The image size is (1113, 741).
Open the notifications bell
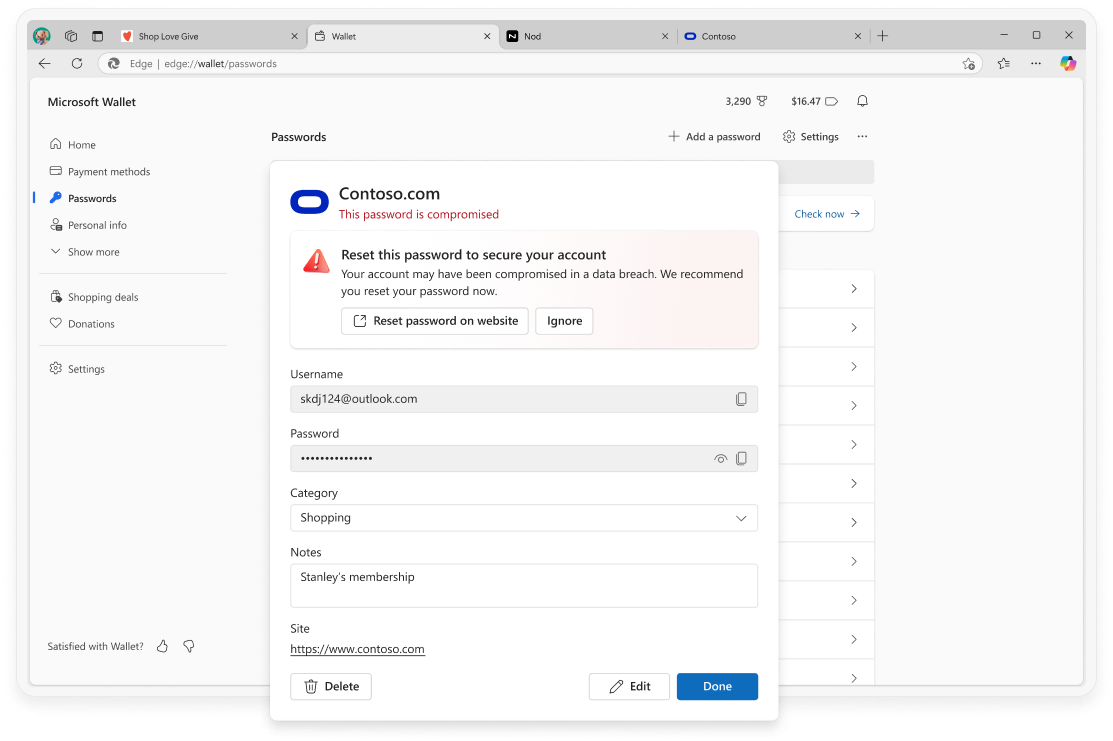(862, 102)
